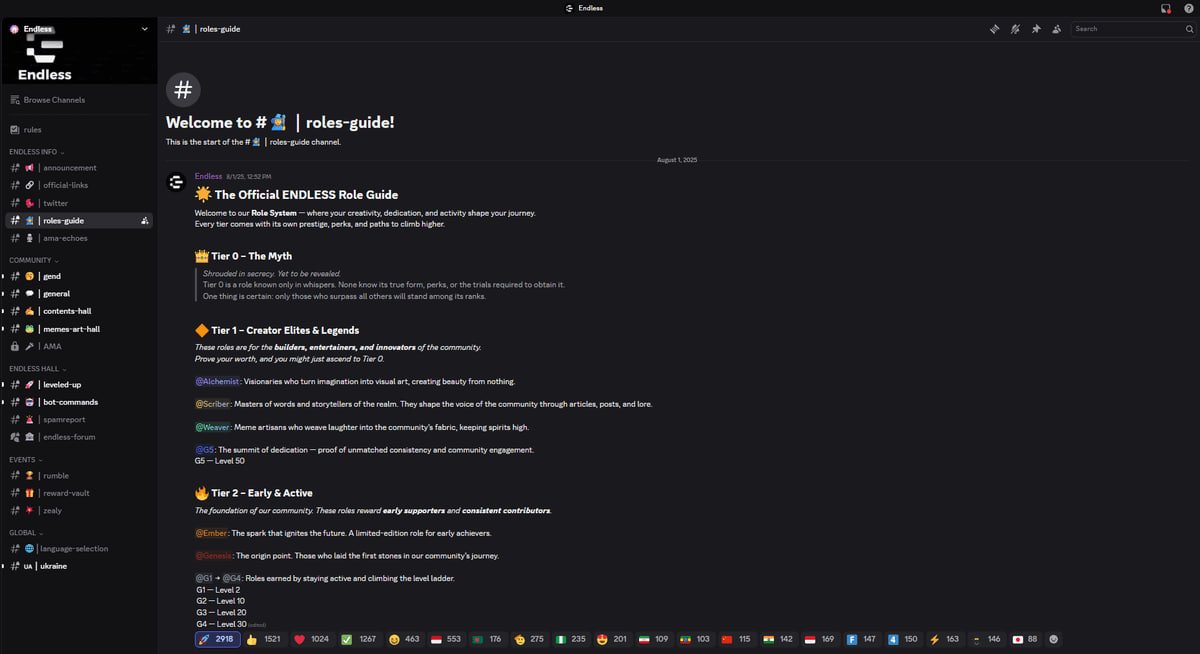
Task: Click hash icon in channel header
Action: tap(172, 29)
